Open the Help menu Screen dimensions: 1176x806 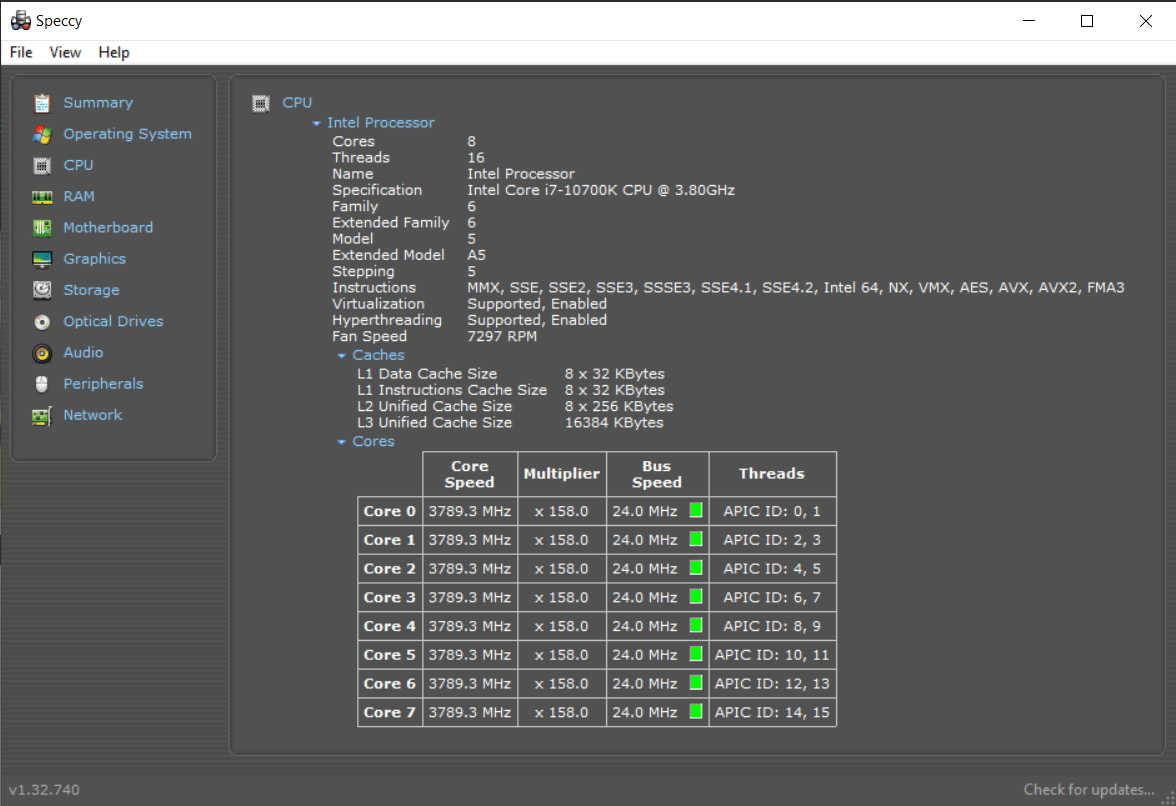tap(114, 52)
